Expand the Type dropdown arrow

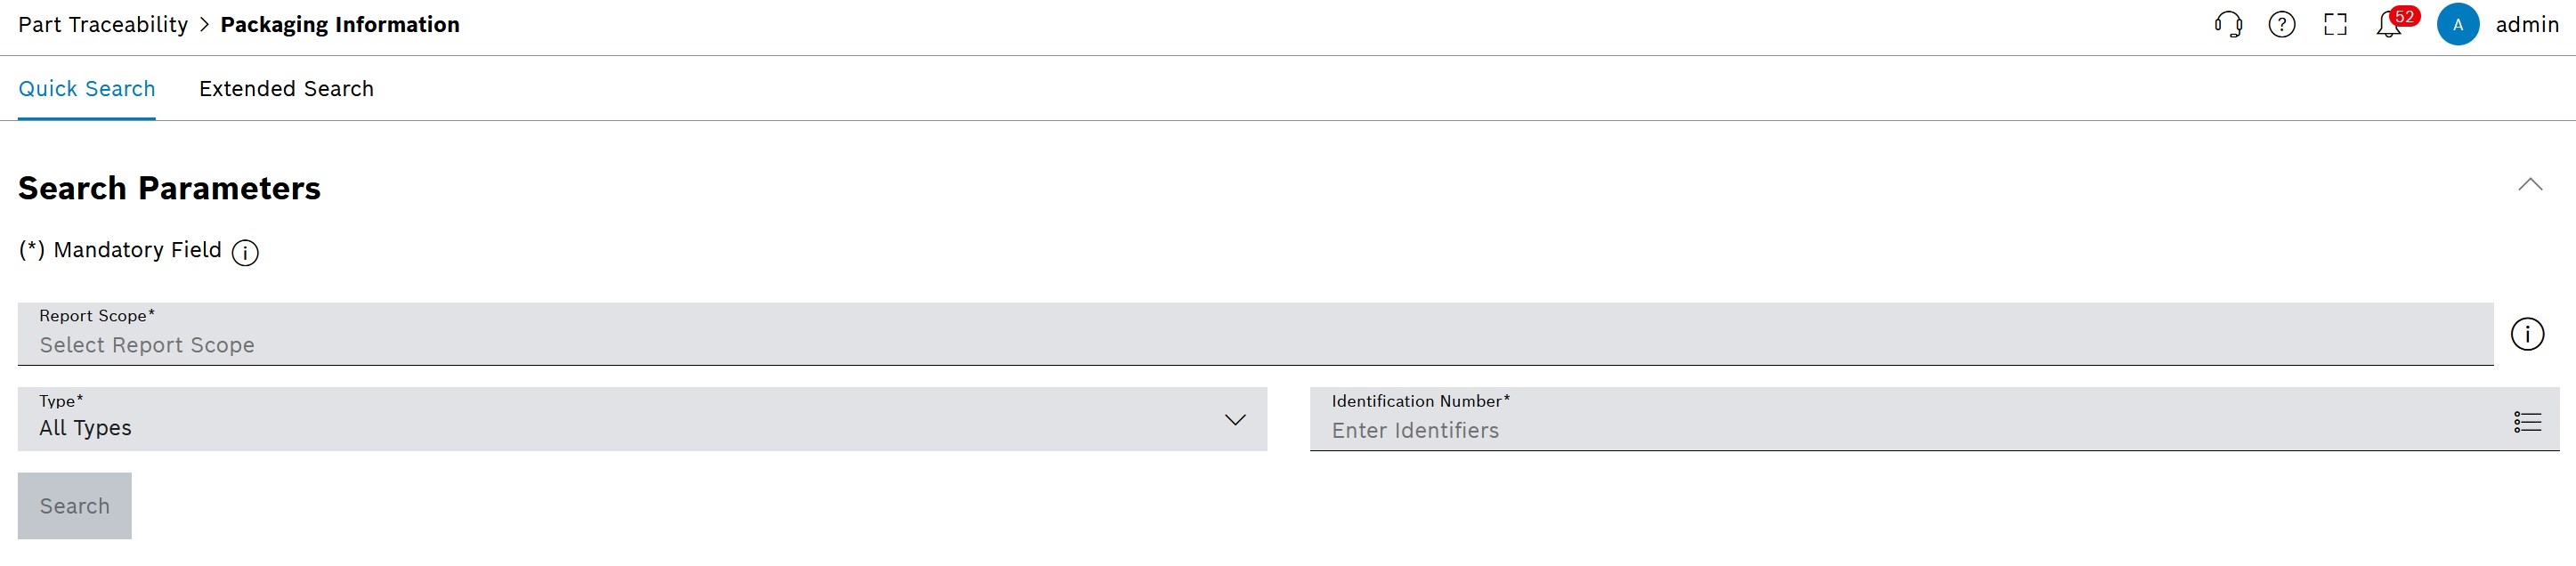(1236, 420)
